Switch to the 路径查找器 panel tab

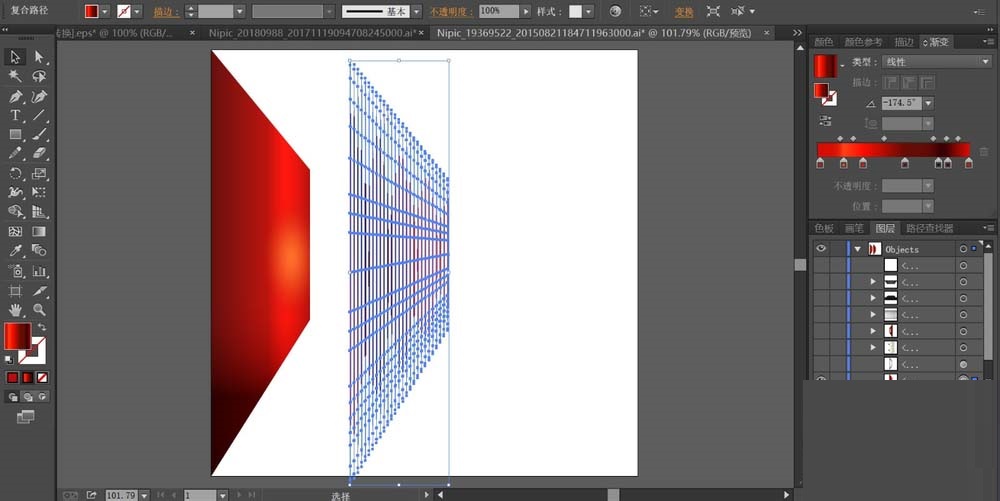pyautogui.click(x=930, y=228)
